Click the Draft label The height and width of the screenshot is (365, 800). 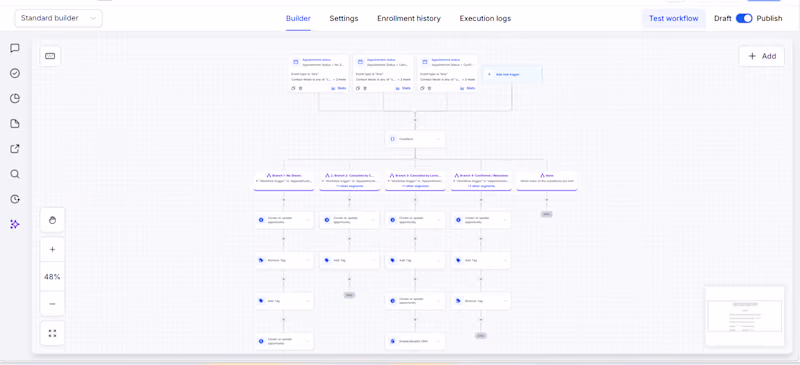(x=722, y=18)
